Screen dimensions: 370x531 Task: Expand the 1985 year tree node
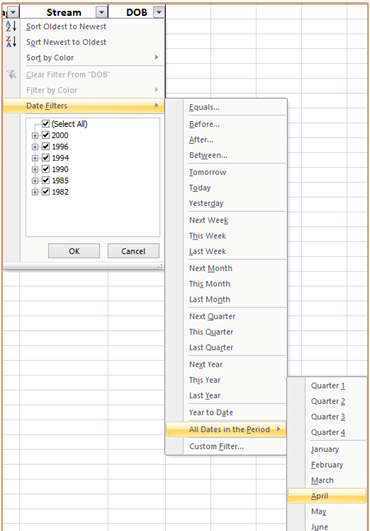click(x=35, y=180)
